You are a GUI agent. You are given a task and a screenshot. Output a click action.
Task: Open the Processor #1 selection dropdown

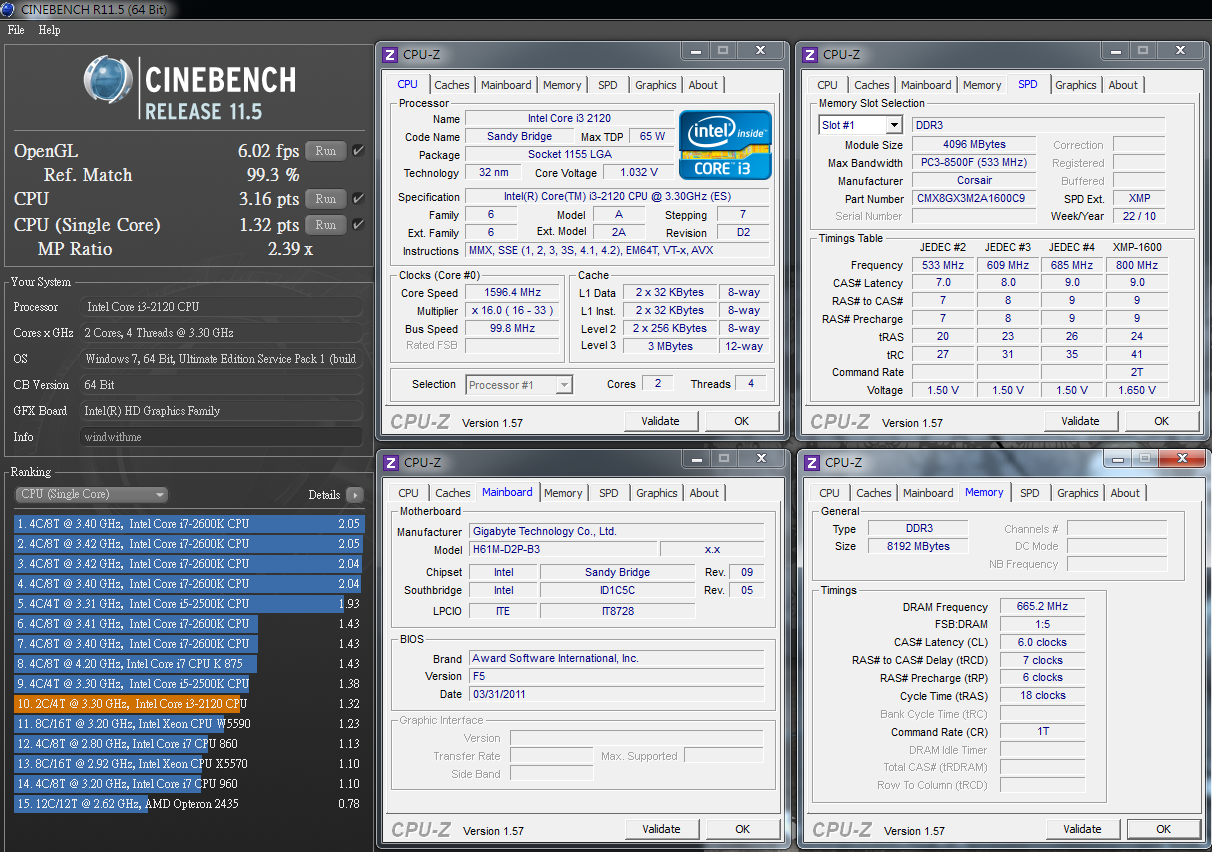pos(519,384)
